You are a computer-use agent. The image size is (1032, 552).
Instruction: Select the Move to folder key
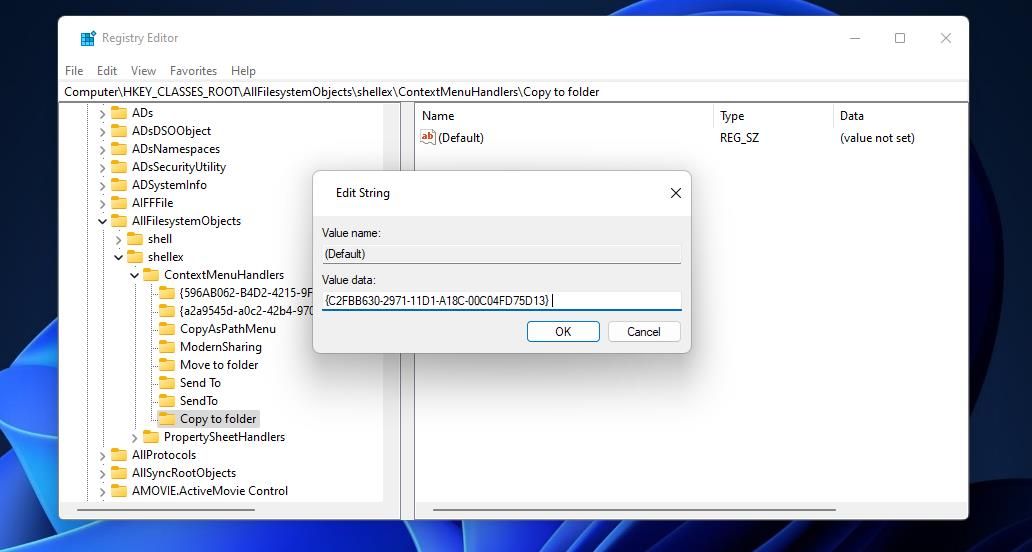[x=219, y=364]
